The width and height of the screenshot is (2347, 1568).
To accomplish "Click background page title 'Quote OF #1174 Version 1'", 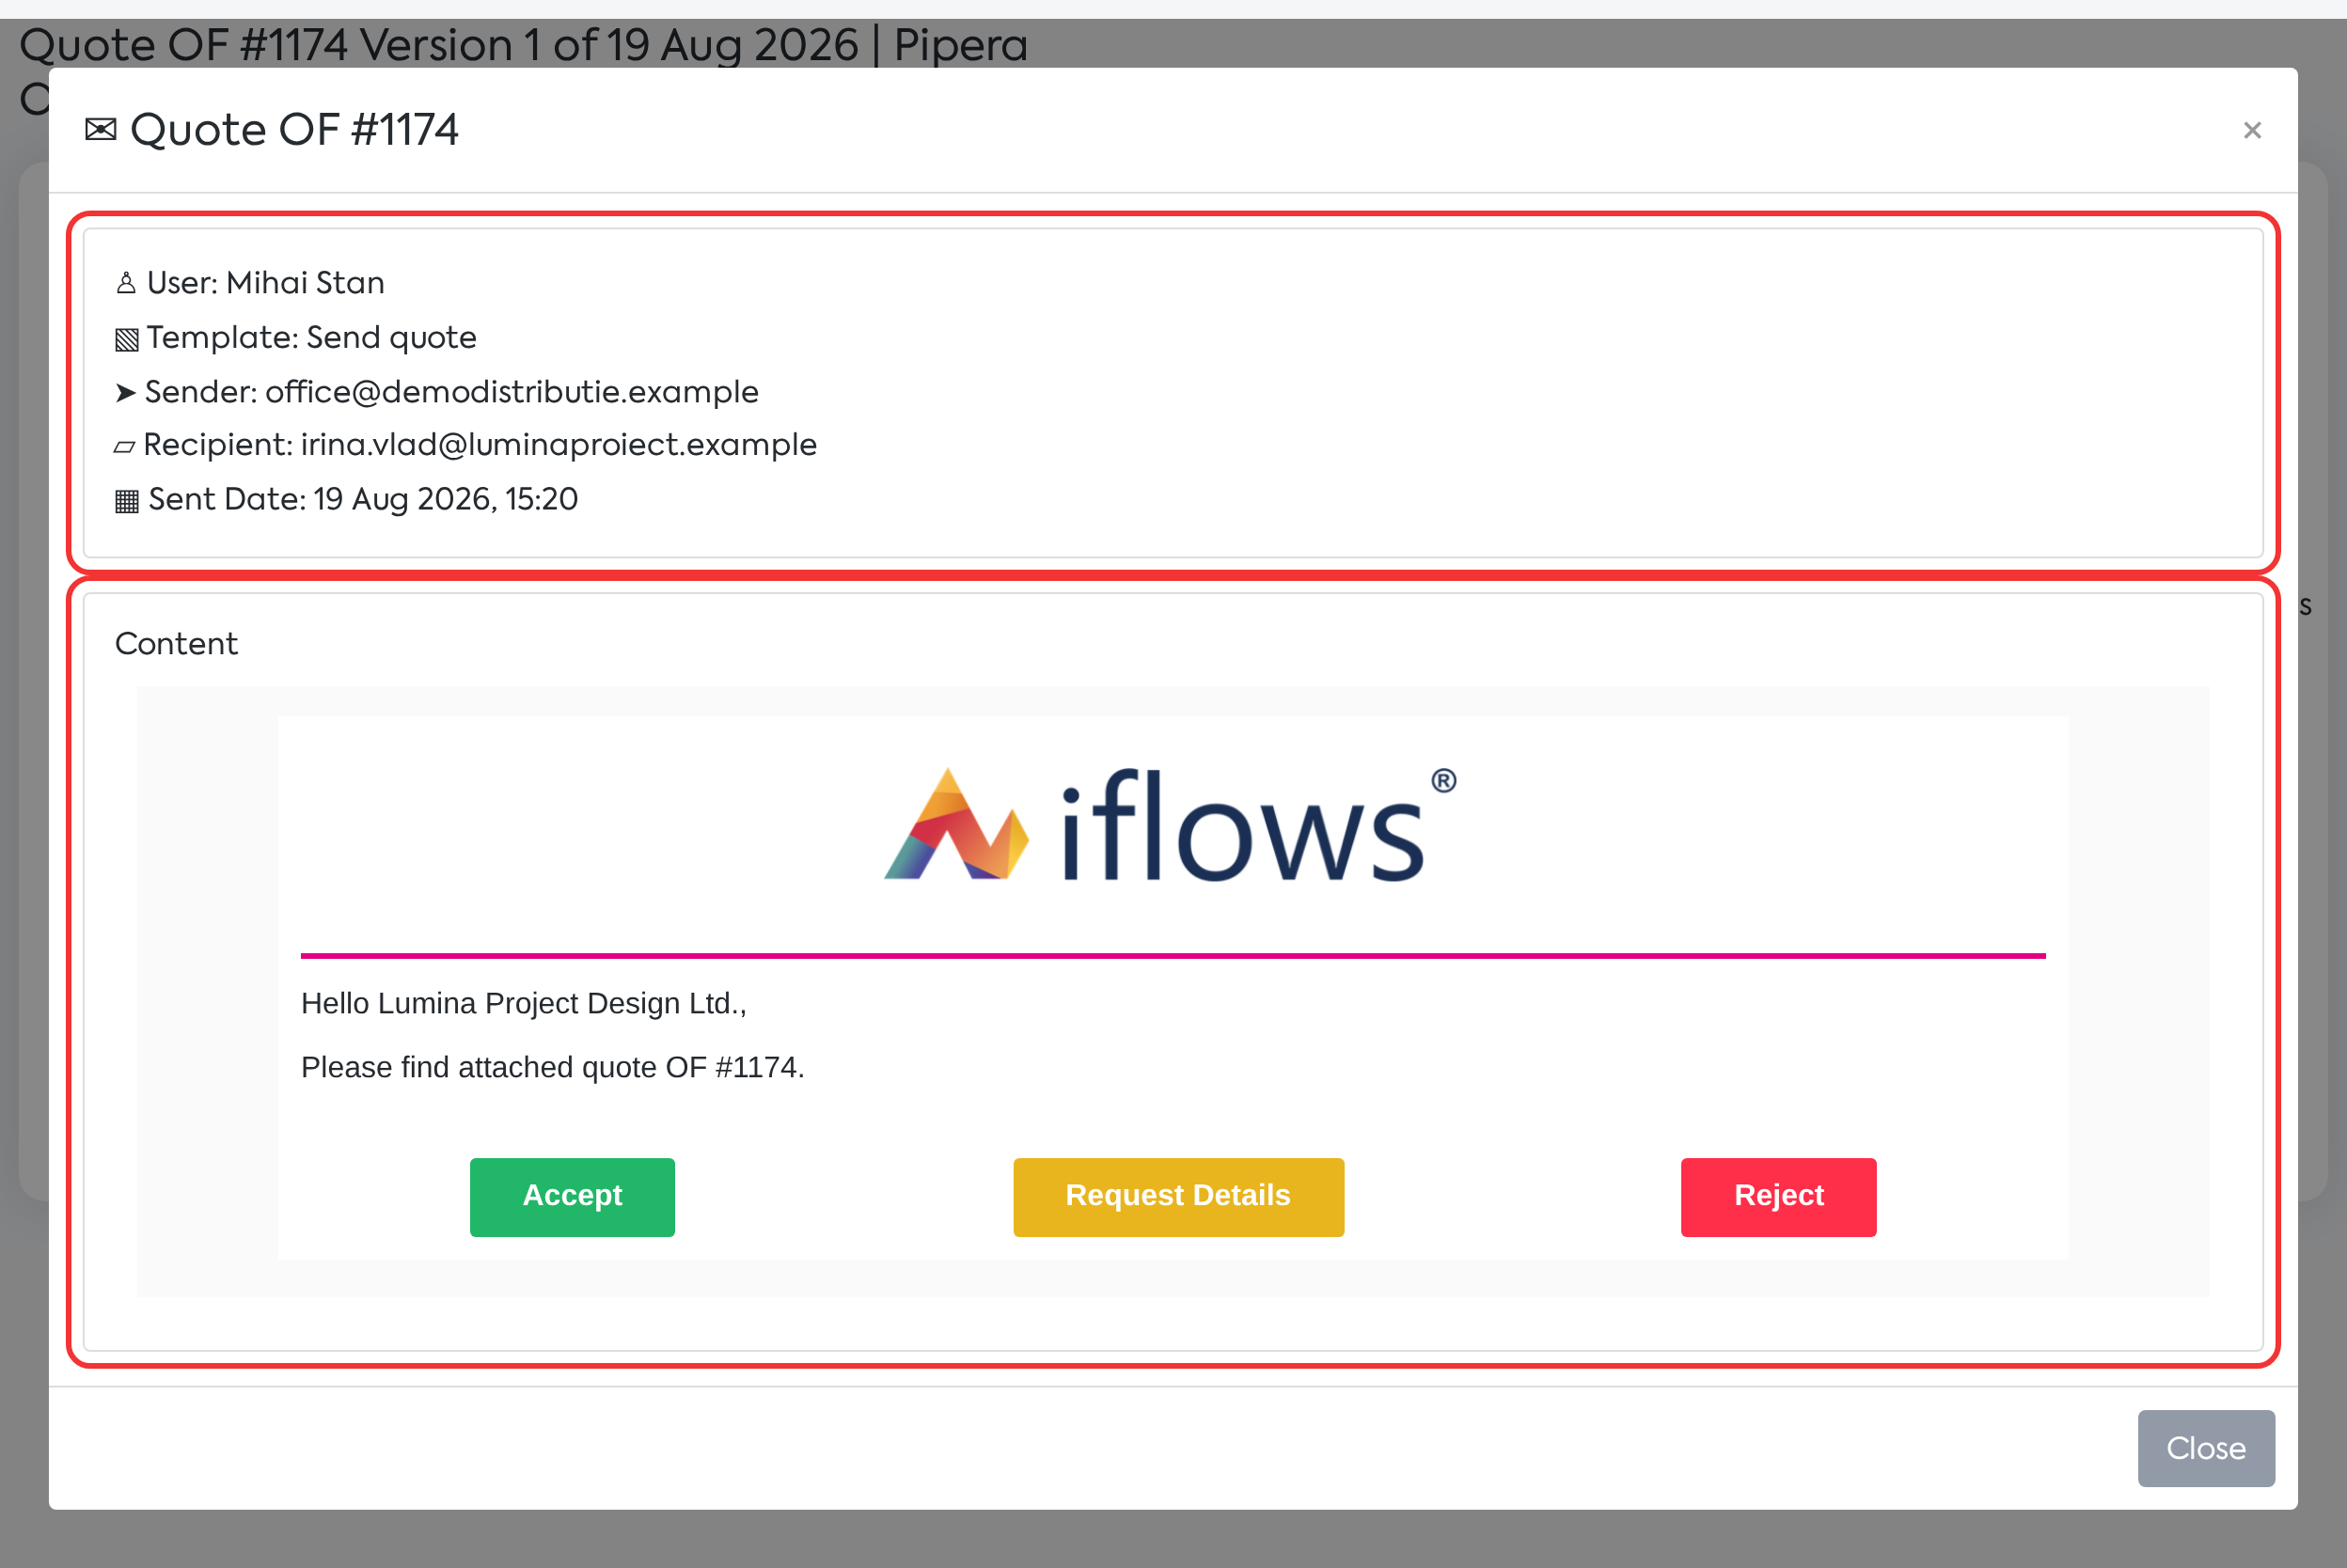I will 282,45.
